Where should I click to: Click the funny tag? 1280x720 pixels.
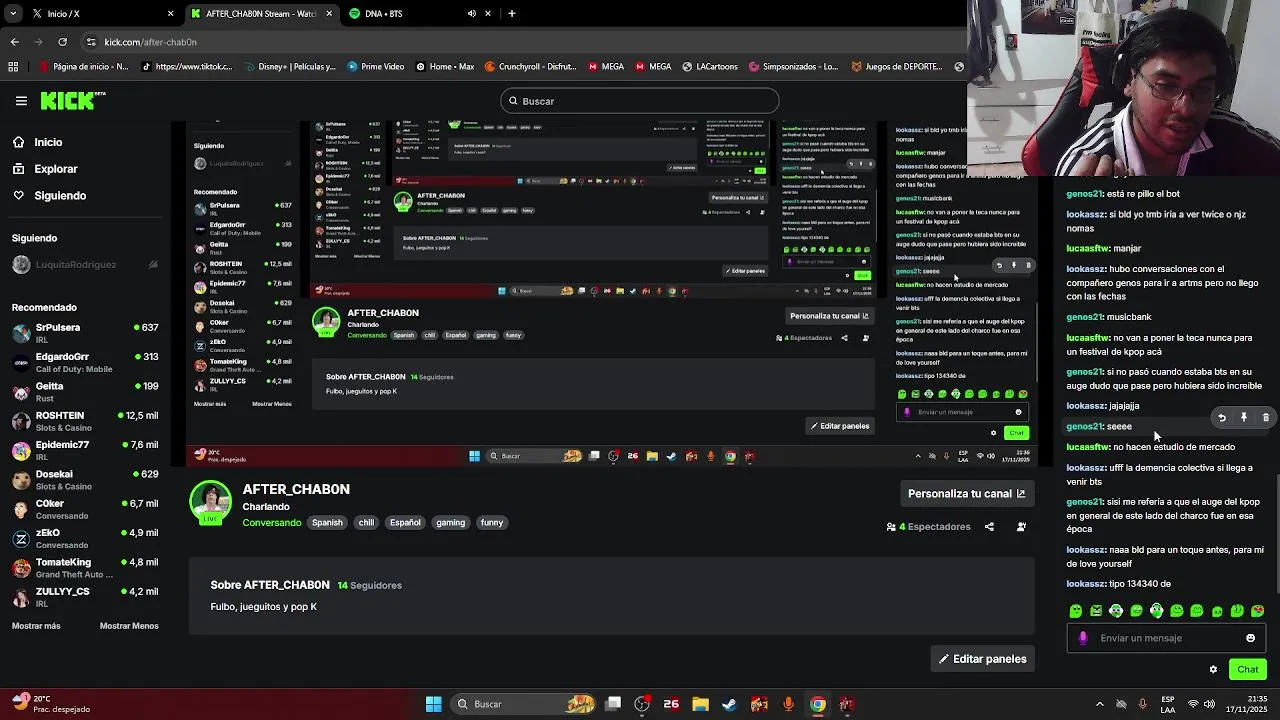click(492, 522)
